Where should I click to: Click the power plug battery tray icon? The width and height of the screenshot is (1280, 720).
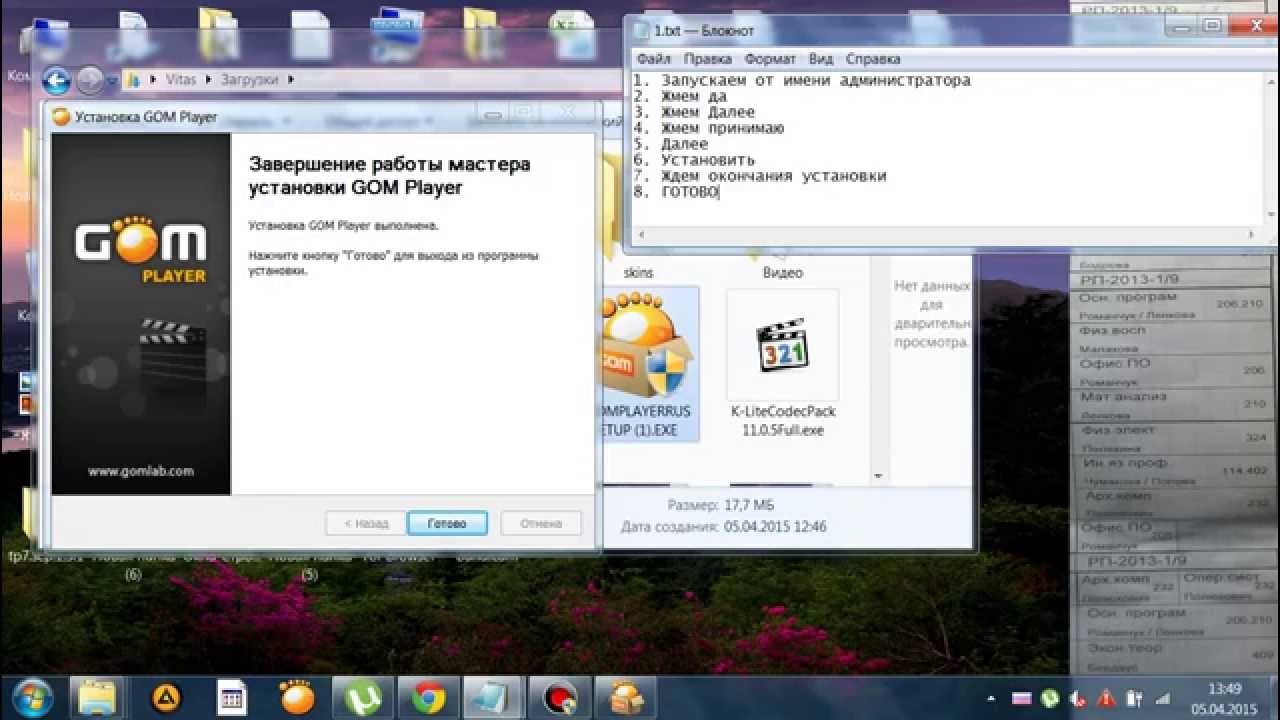(1135, 698)
